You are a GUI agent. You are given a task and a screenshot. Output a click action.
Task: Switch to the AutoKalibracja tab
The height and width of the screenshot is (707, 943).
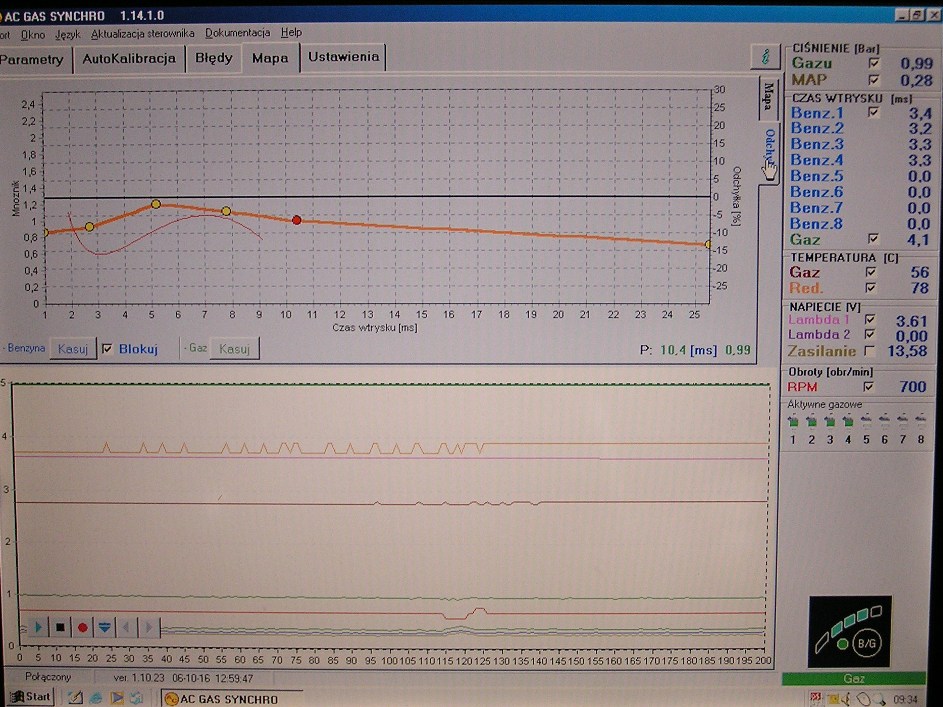click(129, 58)
